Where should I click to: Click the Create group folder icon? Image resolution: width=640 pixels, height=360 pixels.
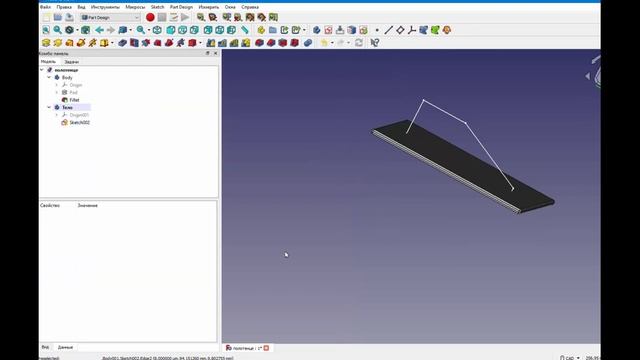click(x=273, y=30)
